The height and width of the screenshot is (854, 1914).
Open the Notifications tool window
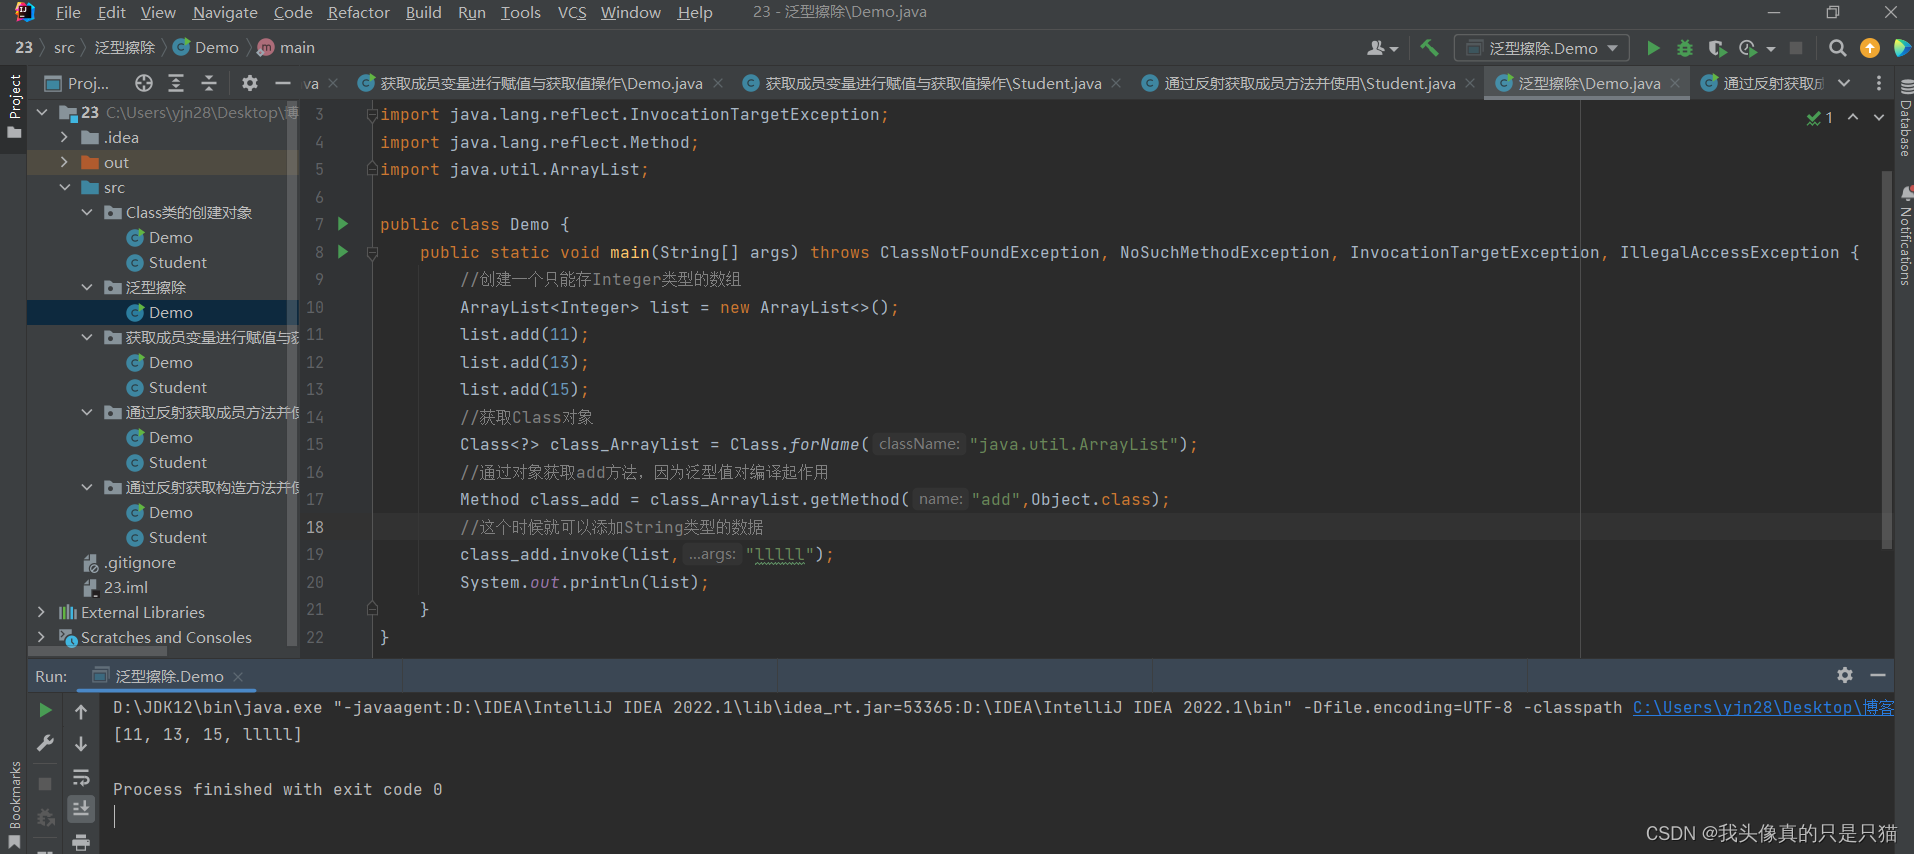pyautogui.click(x=1905, y=238)
